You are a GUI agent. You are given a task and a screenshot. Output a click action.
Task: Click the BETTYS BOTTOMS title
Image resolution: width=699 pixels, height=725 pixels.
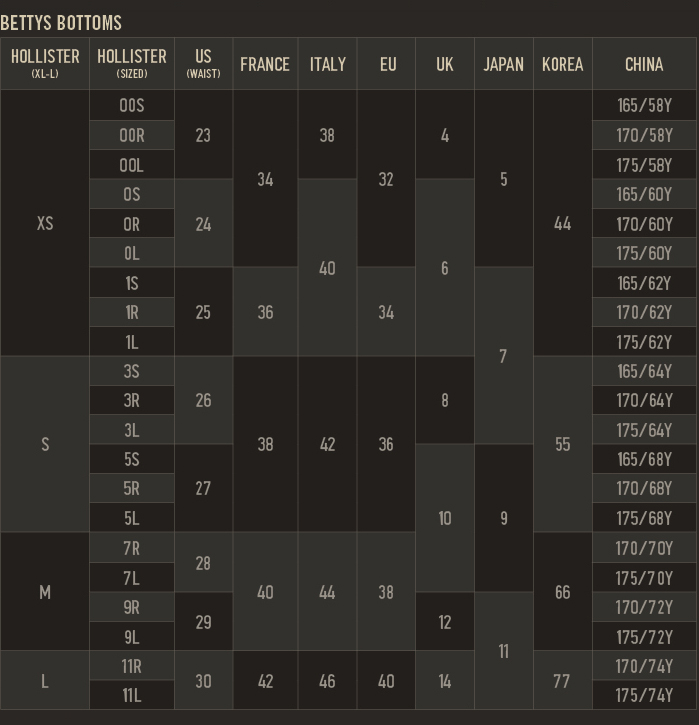(61, 23)
